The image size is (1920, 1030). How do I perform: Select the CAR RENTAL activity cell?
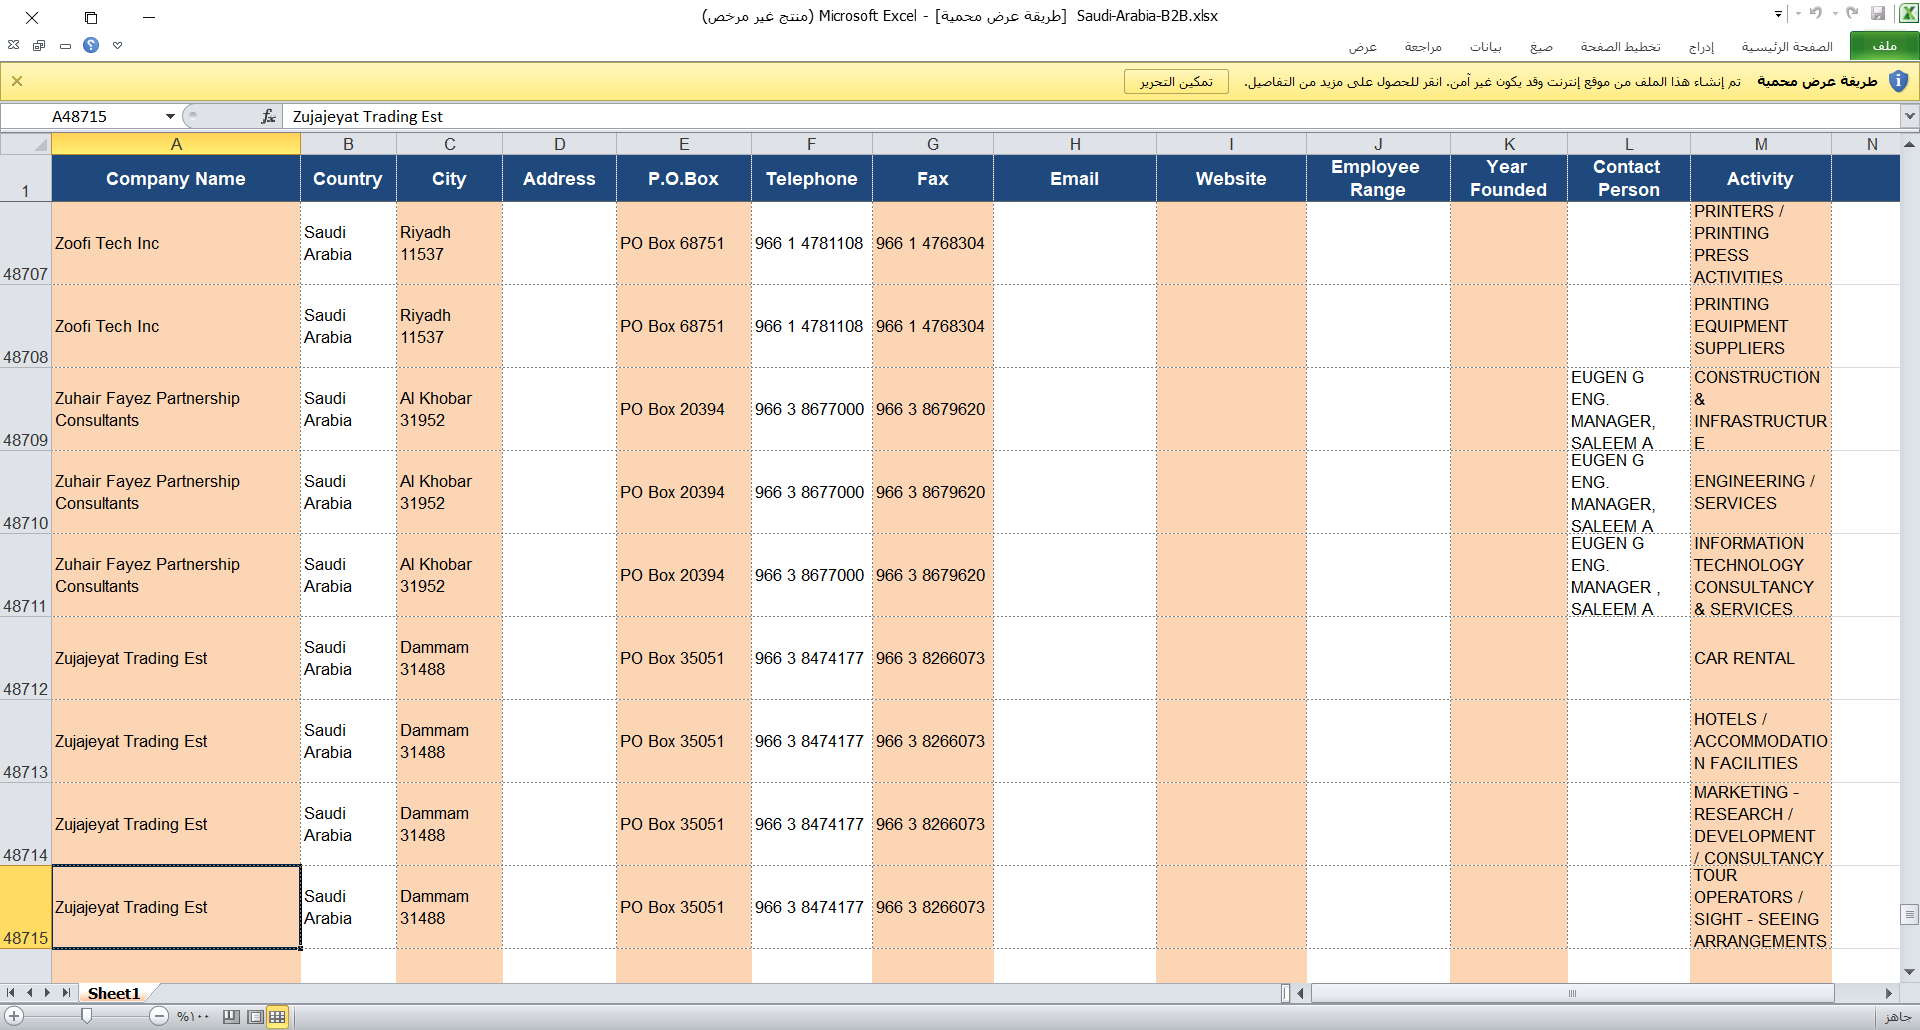coord(1759,658)
